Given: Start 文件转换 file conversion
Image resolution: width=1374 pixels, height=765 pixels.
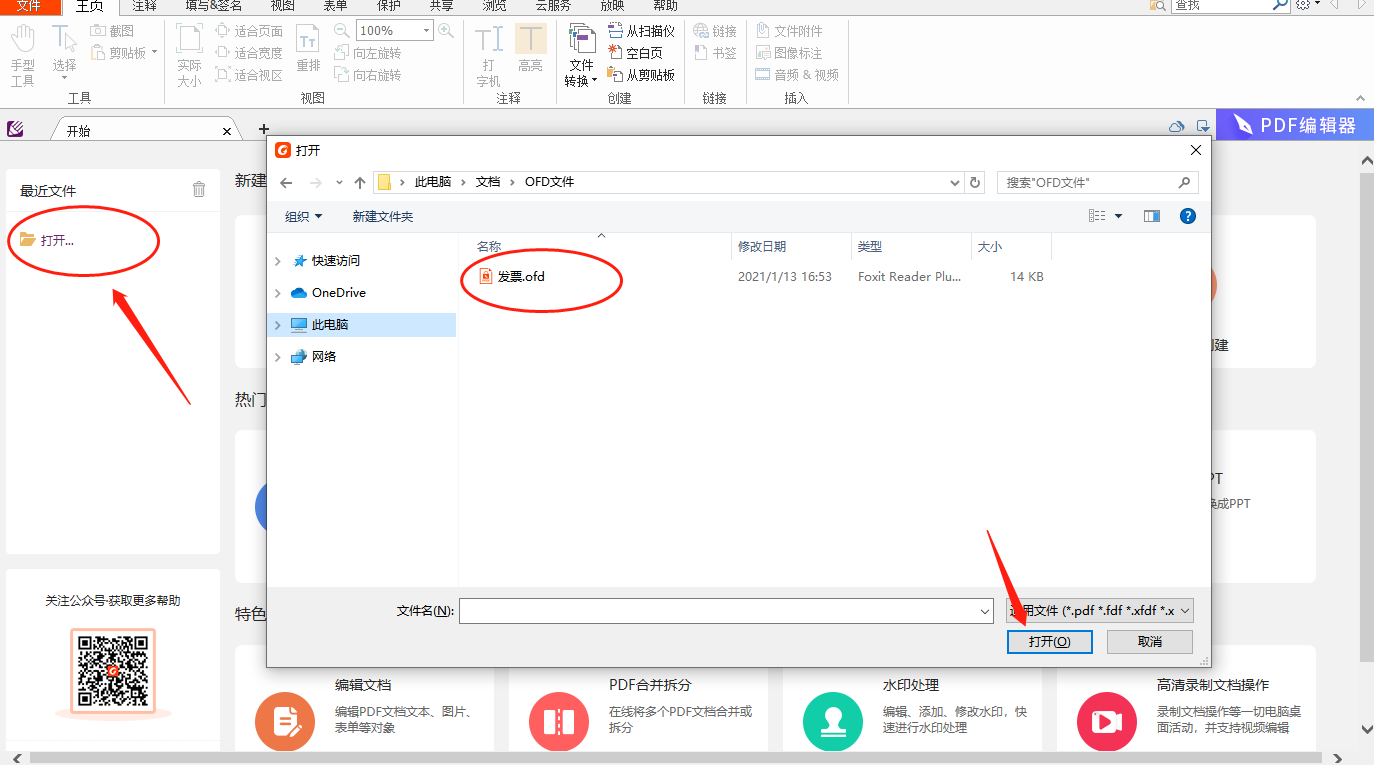Looking at the screenshot, I should tap(579, 55).
